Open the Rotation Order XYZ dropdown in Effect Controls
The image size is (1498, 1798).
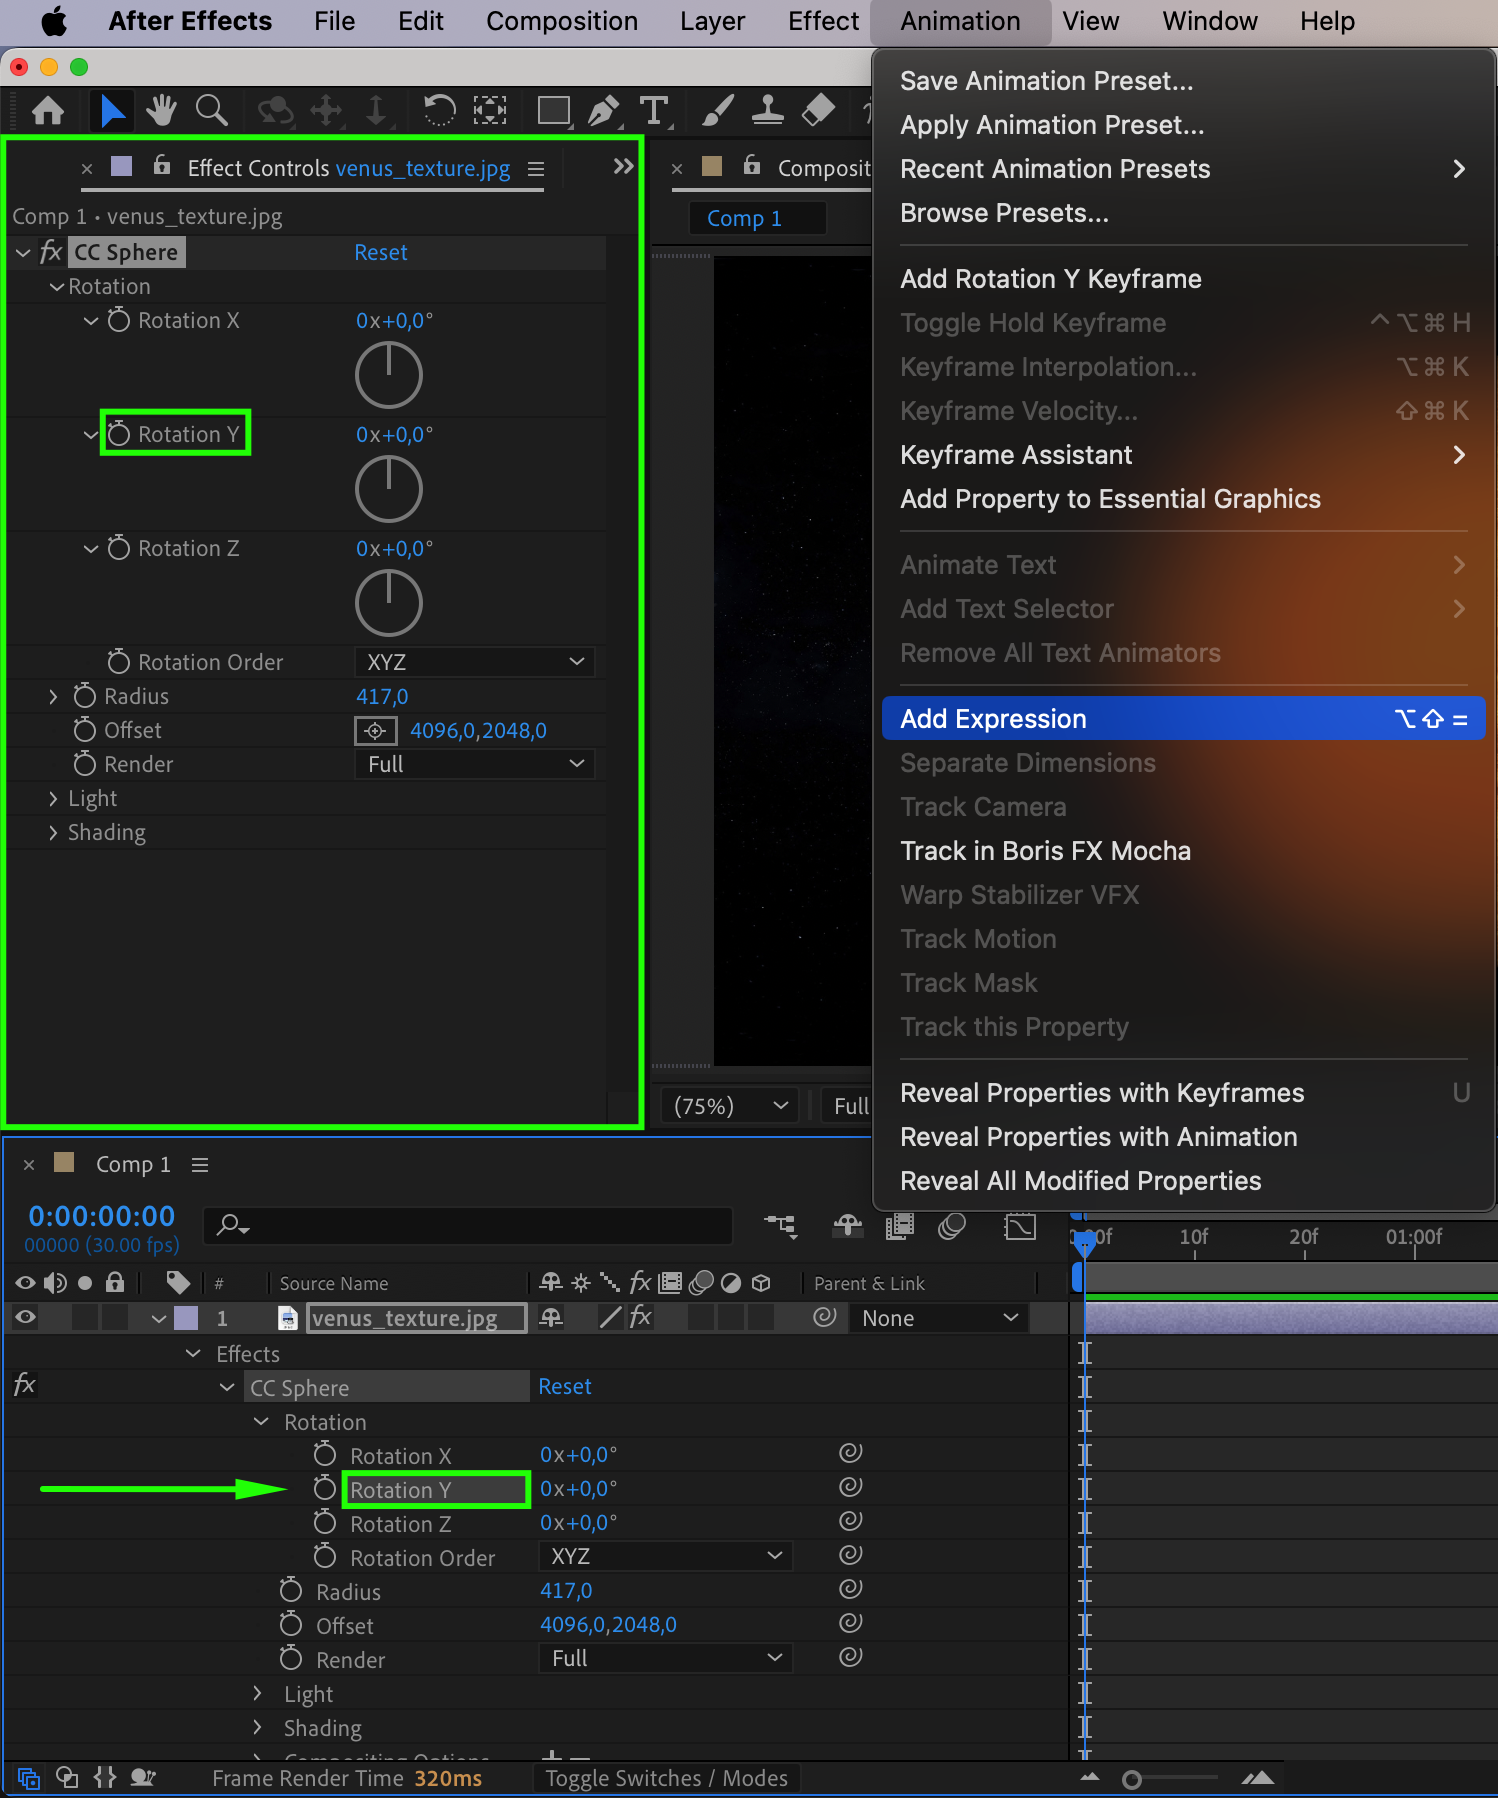tap(474, 662)
